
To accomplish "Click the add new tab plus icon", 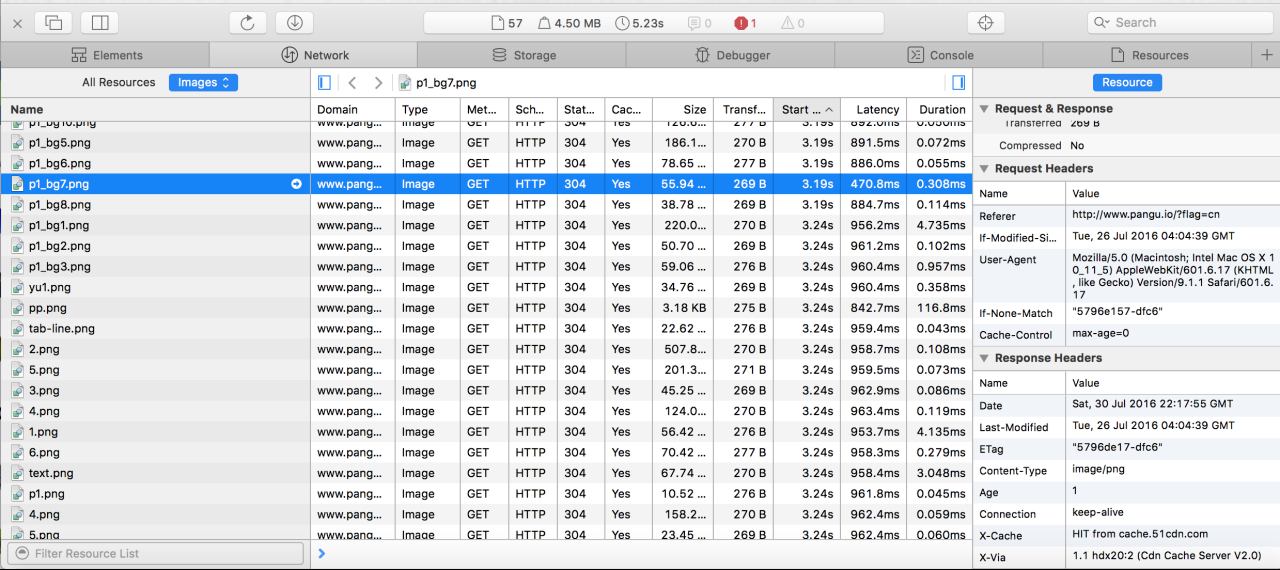I will tap(1267, 55).
